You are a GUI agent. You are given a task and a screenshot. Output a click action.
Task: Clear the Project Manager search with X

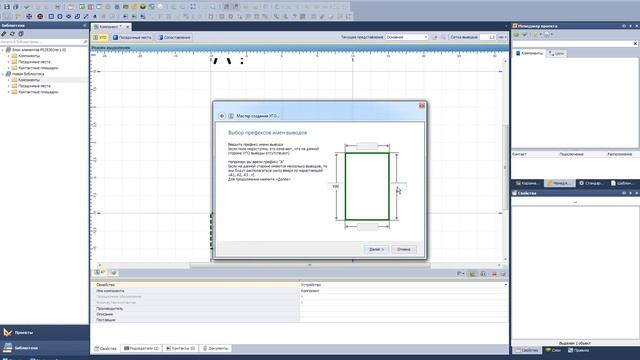point(635,44)
